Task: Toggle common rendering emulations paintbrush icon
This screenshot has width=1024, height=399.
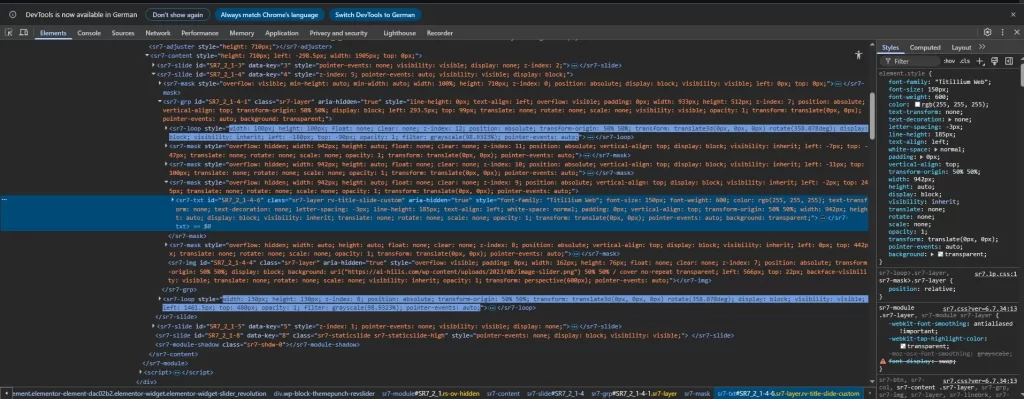Action: click(994, 61)
